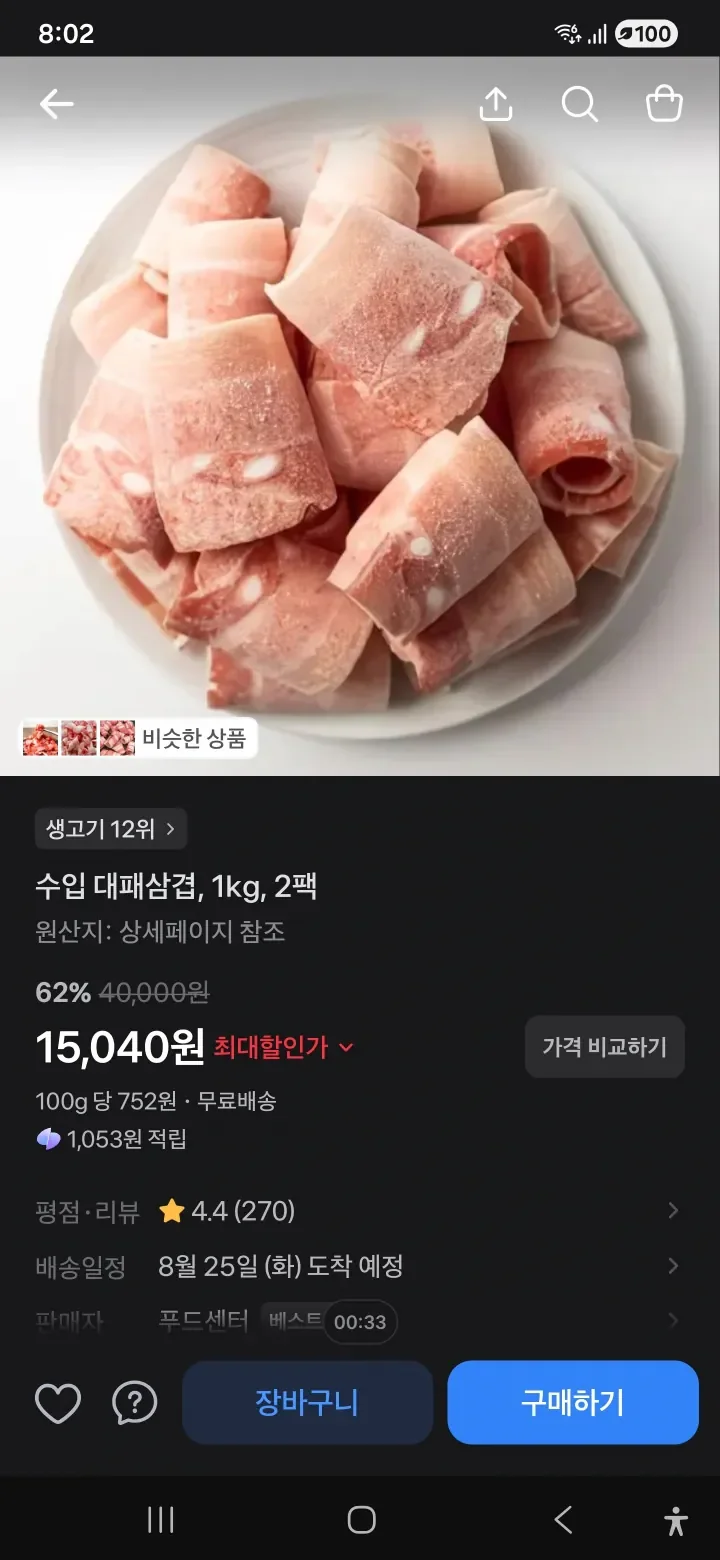Tap the Android back navigation icon
Image resolution: width=720 pixels, height=1560 pixels.
tap(563, 1520)
